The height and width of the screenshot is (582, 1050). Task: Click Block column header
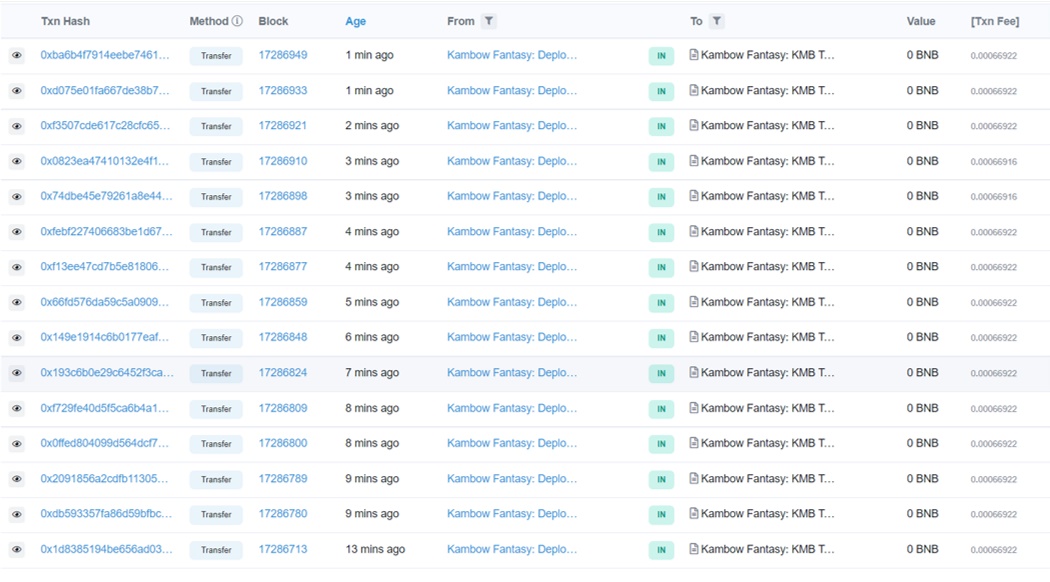[x=273, y=21]
